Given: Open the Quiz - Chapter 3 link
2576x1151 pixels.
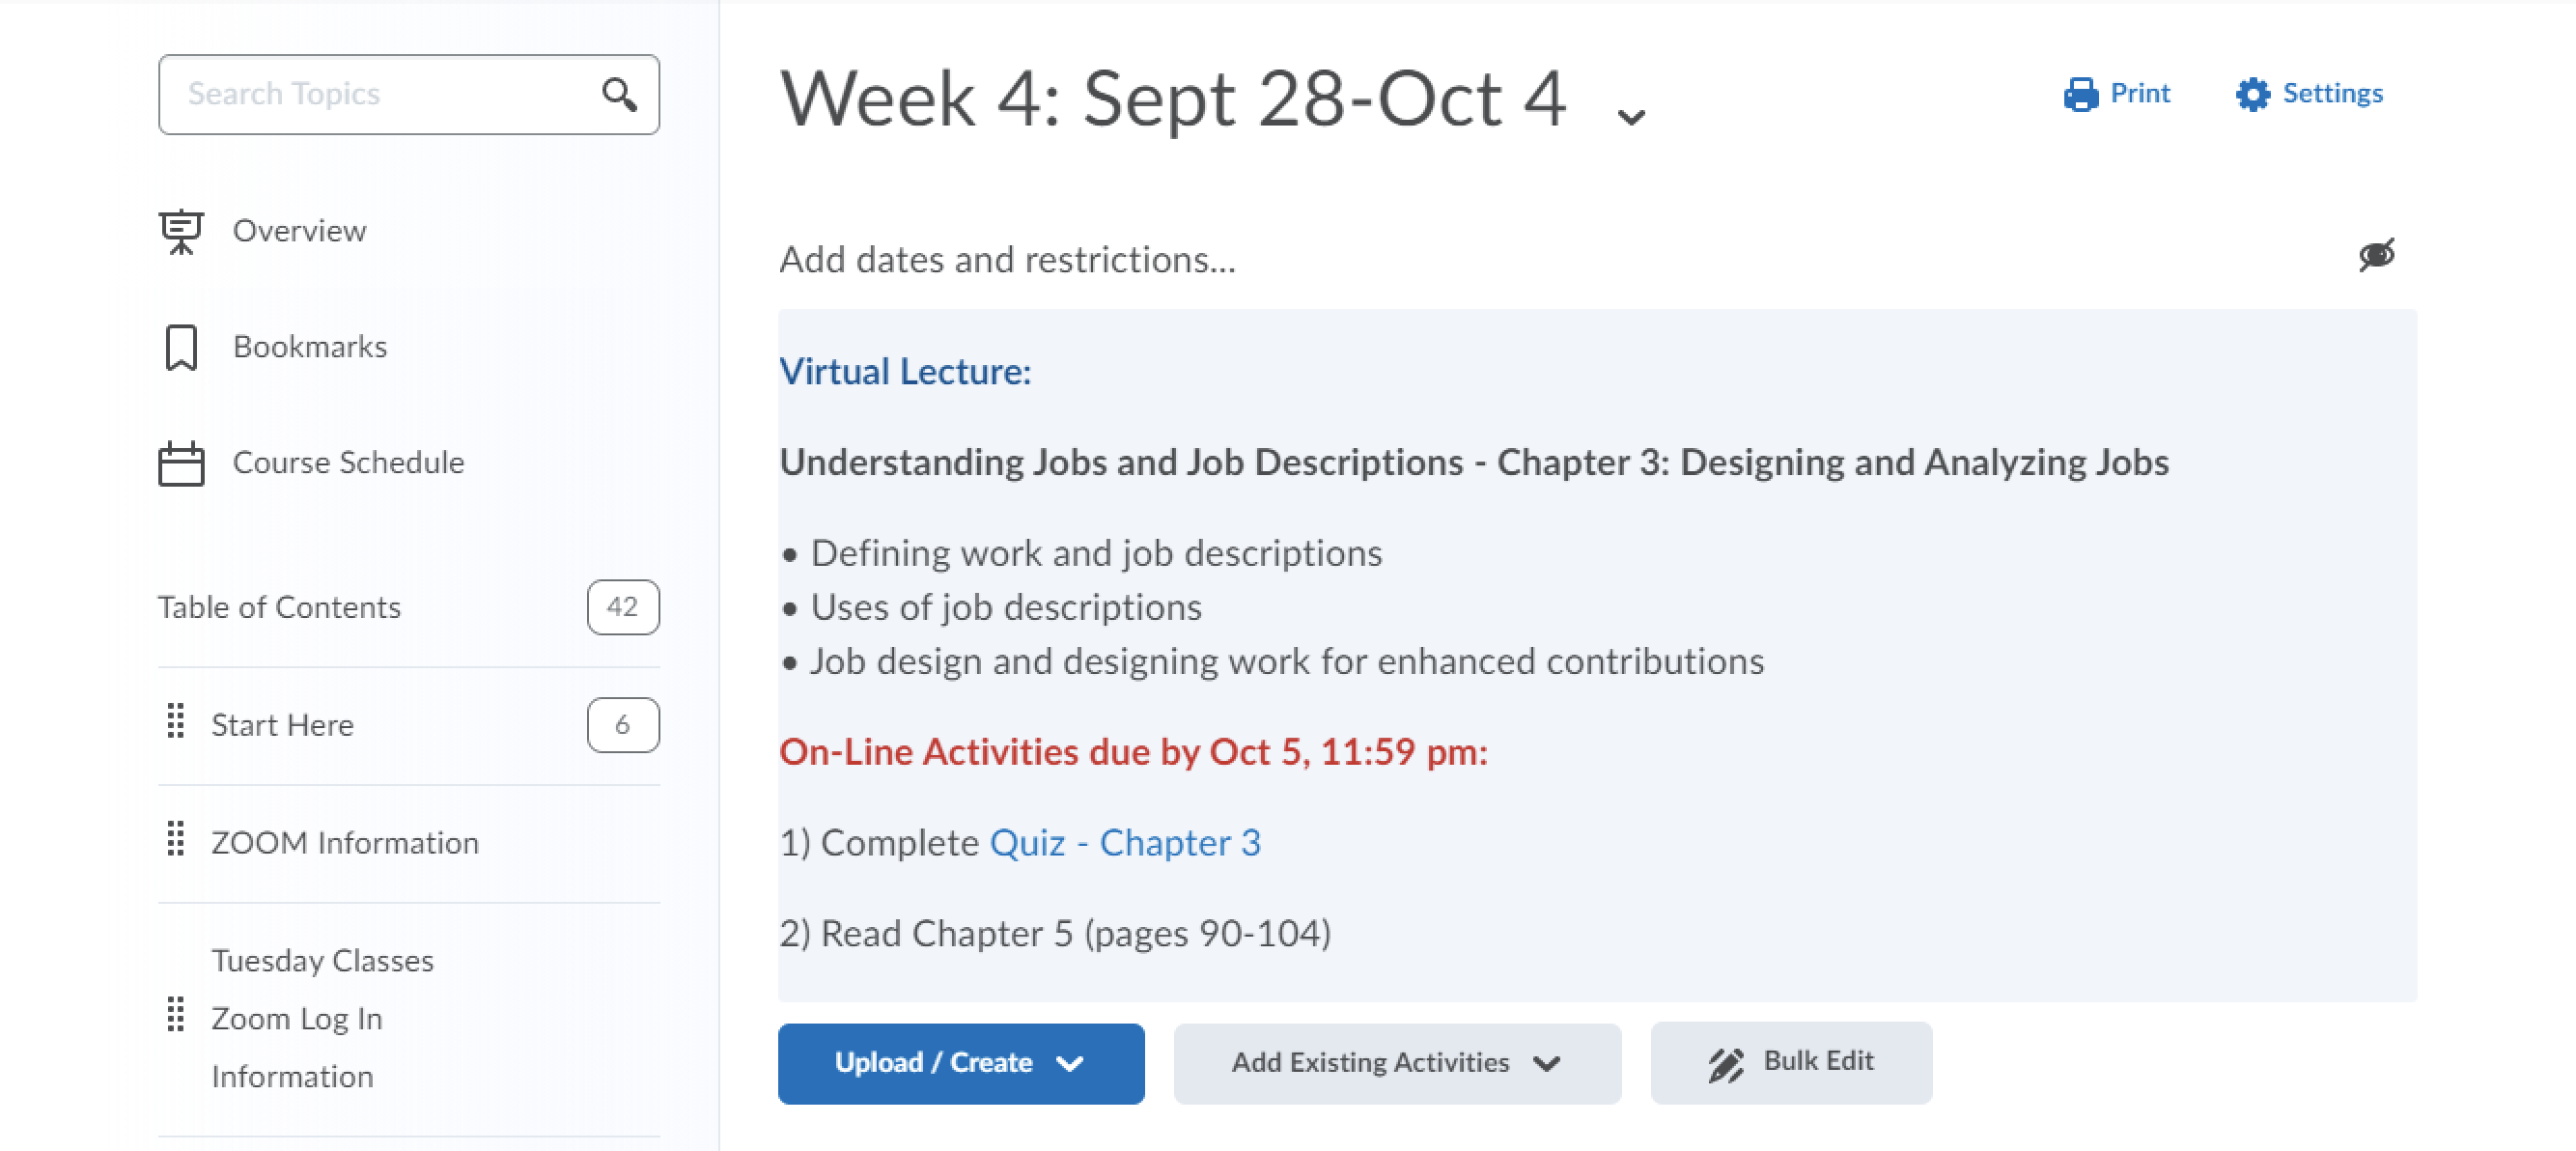Looking at the screenshot, I should click(1125, 843).
